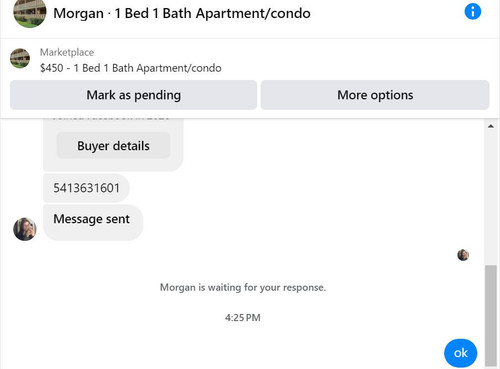Click Morgan is waiting for your response text

tap(243, 287)
